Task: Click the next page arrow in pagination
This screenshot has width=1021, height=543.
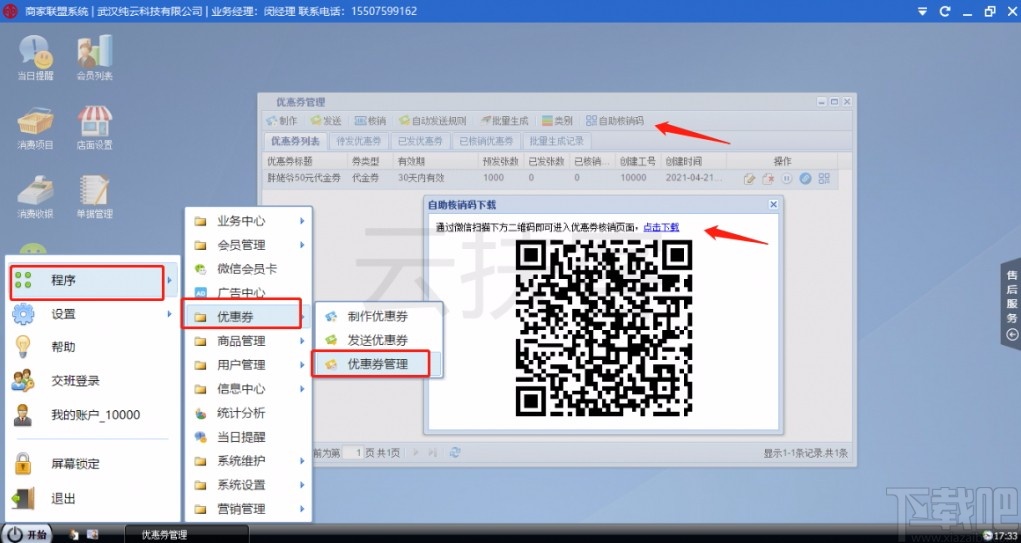Action: [415, 452]
